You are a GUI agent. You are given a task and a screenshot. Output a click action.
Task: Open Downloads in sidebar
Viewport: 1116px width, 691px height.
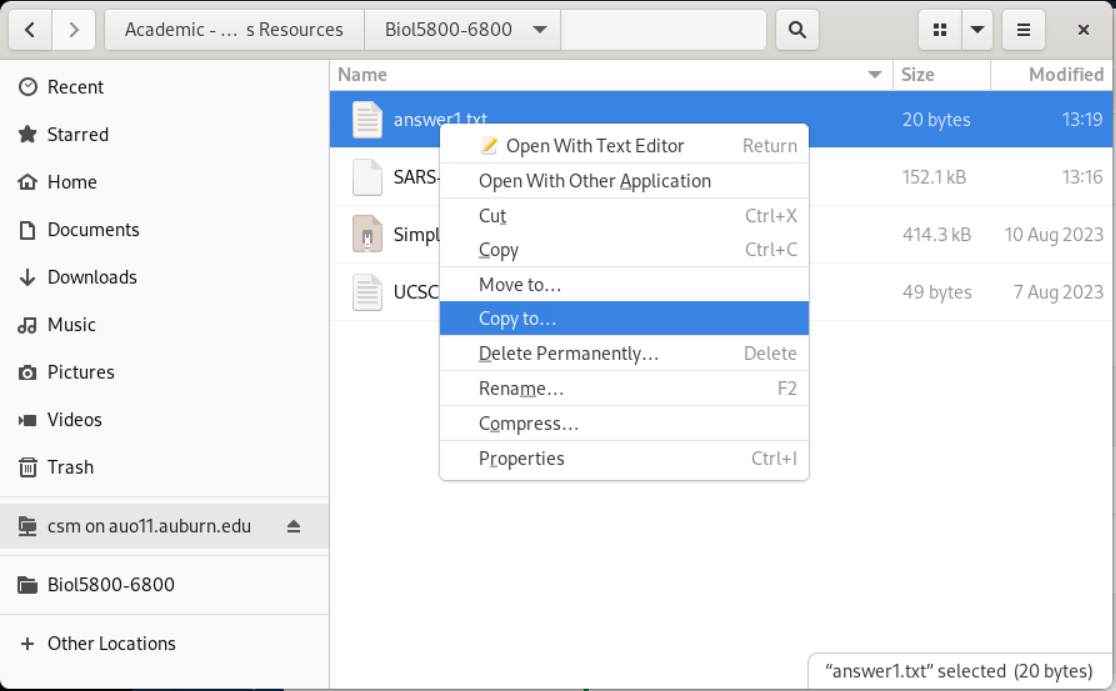point(164,278)
